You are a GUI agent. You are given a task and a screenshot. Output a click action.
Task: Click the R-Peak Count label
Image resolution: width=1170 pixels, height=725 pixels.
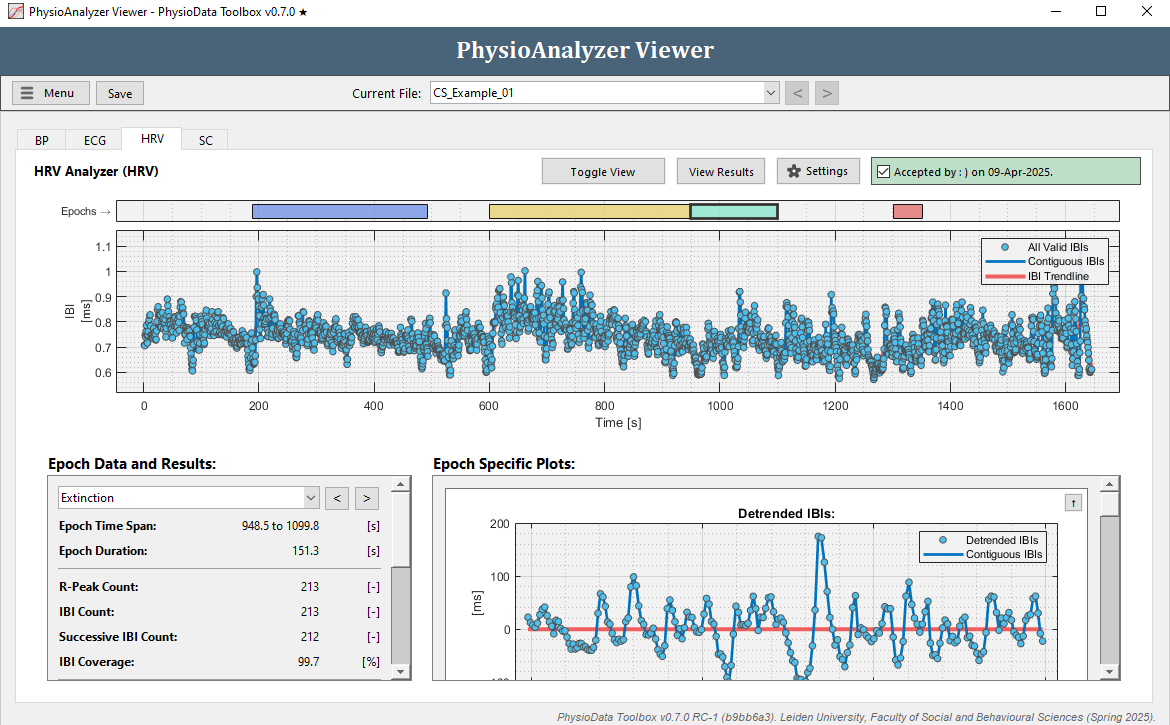click(x=98, y=587)
